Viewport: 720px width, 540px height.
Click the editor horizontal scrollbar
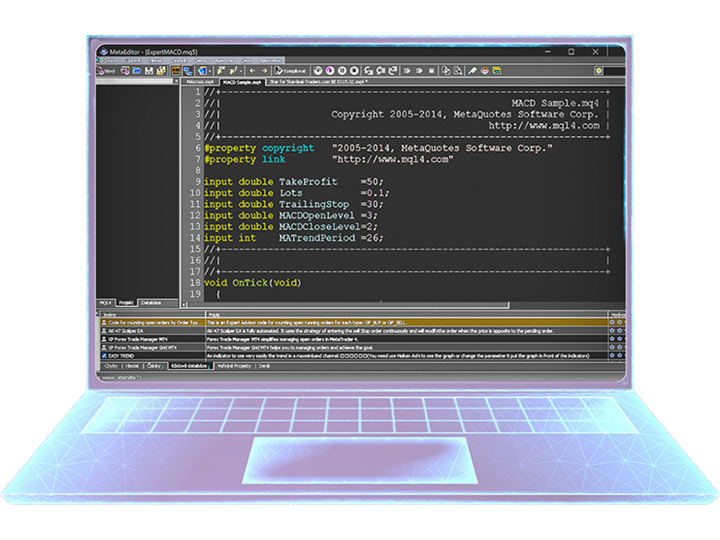coord(348,305)
